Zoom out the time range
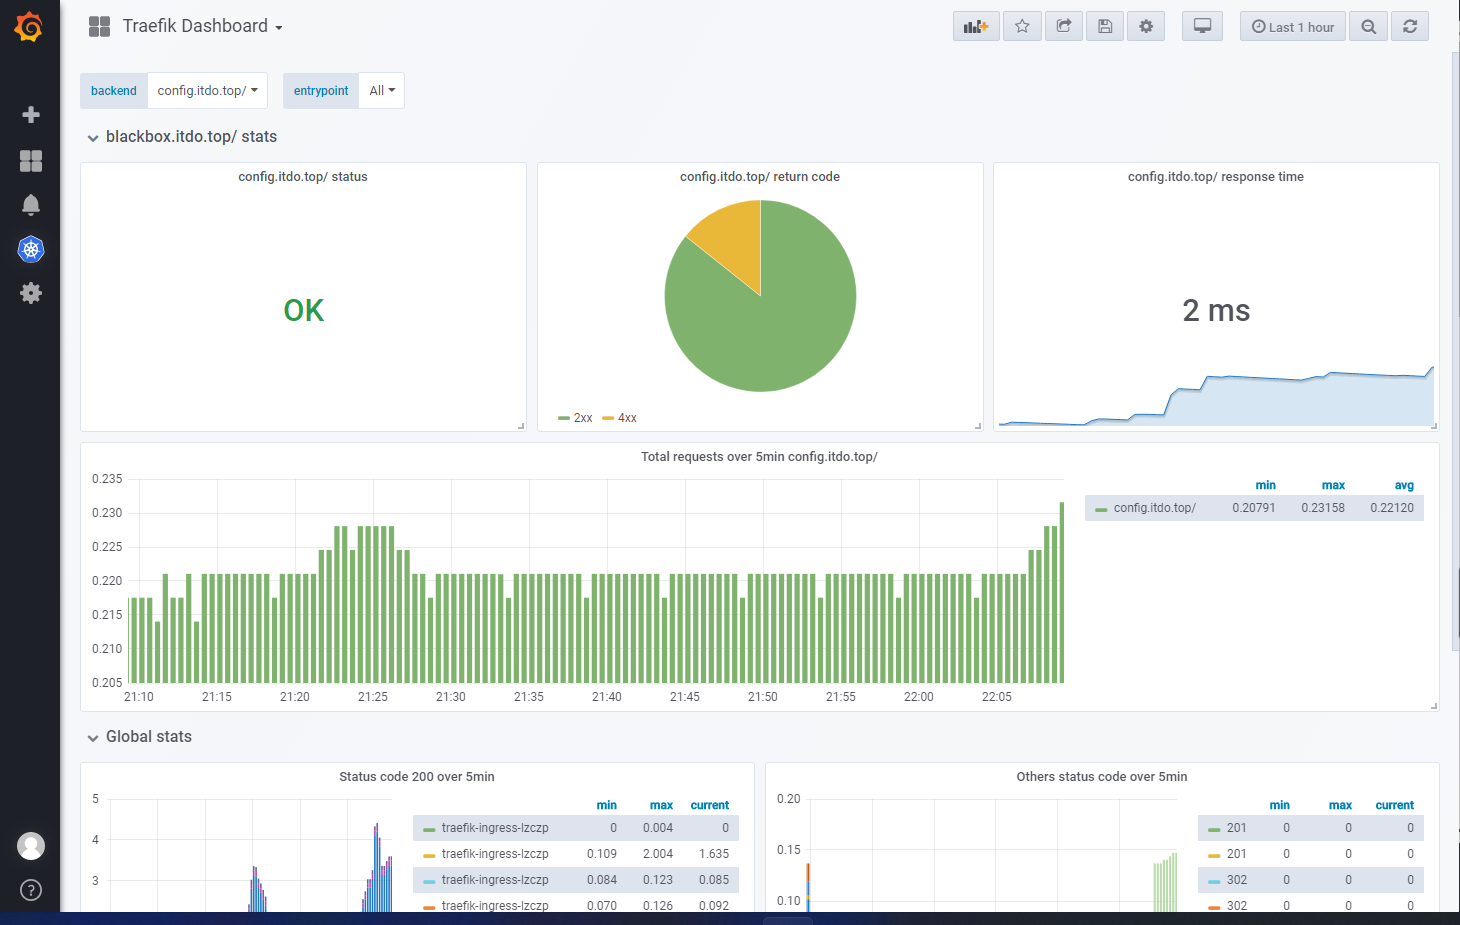Viewport: 1460px width, 925px height. [x=1368, y=26]
